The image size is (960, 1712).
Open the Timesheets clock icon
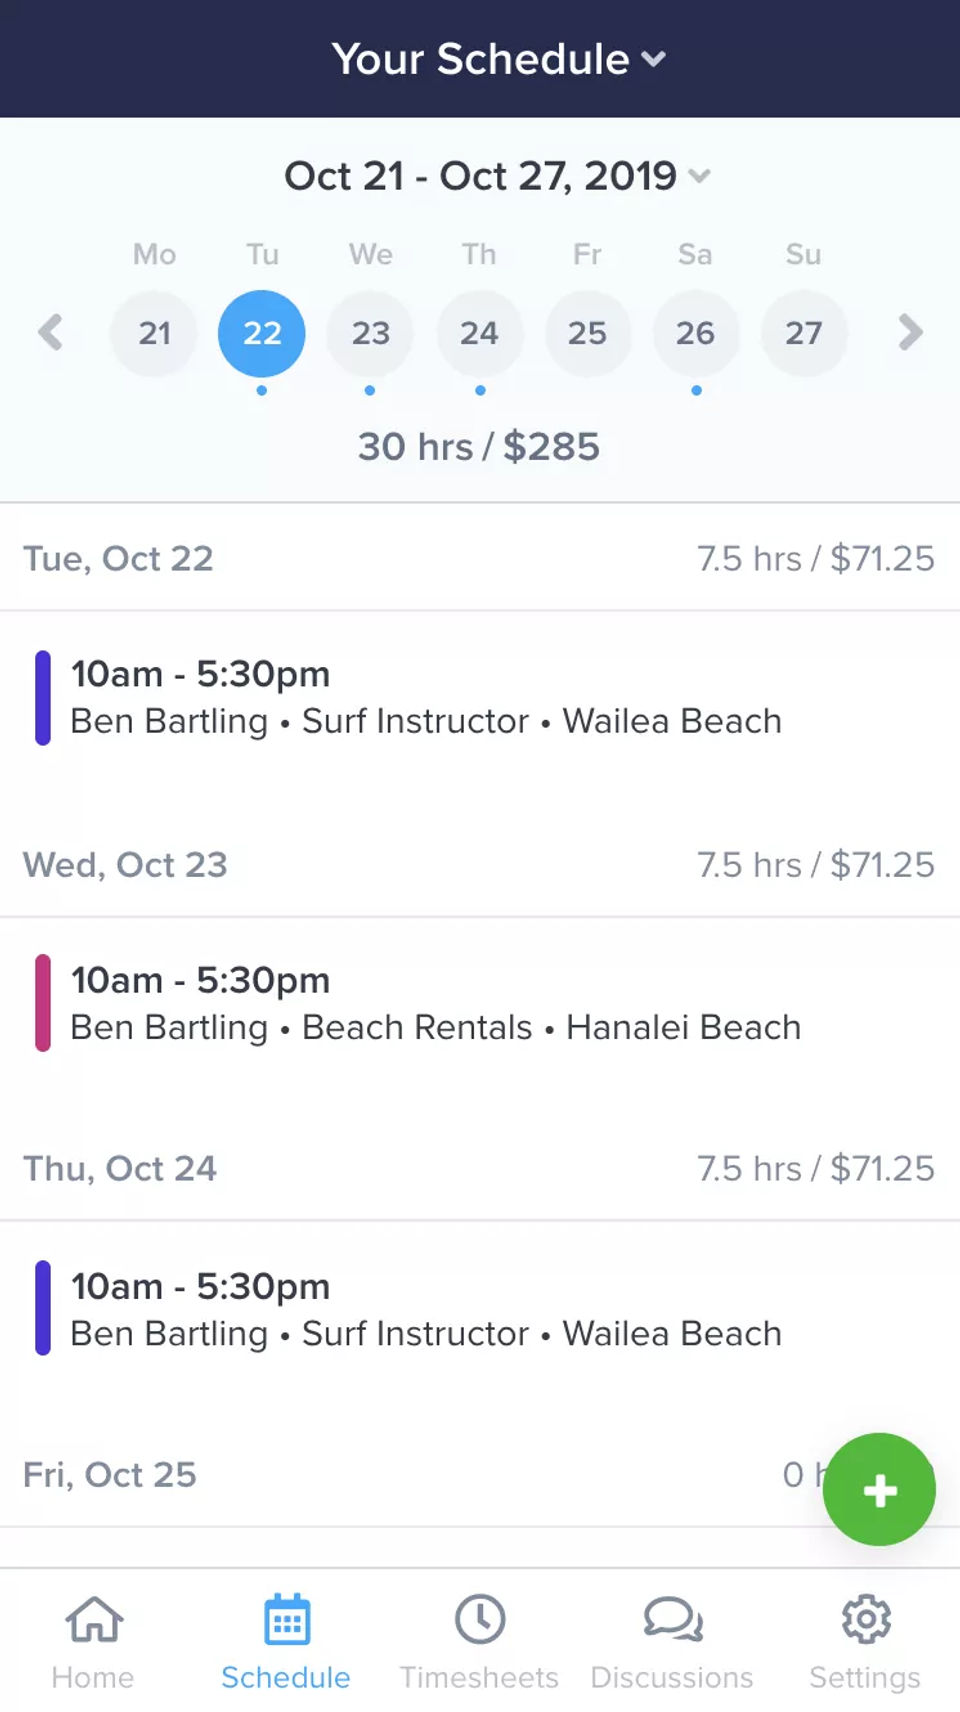(480, 1620)
